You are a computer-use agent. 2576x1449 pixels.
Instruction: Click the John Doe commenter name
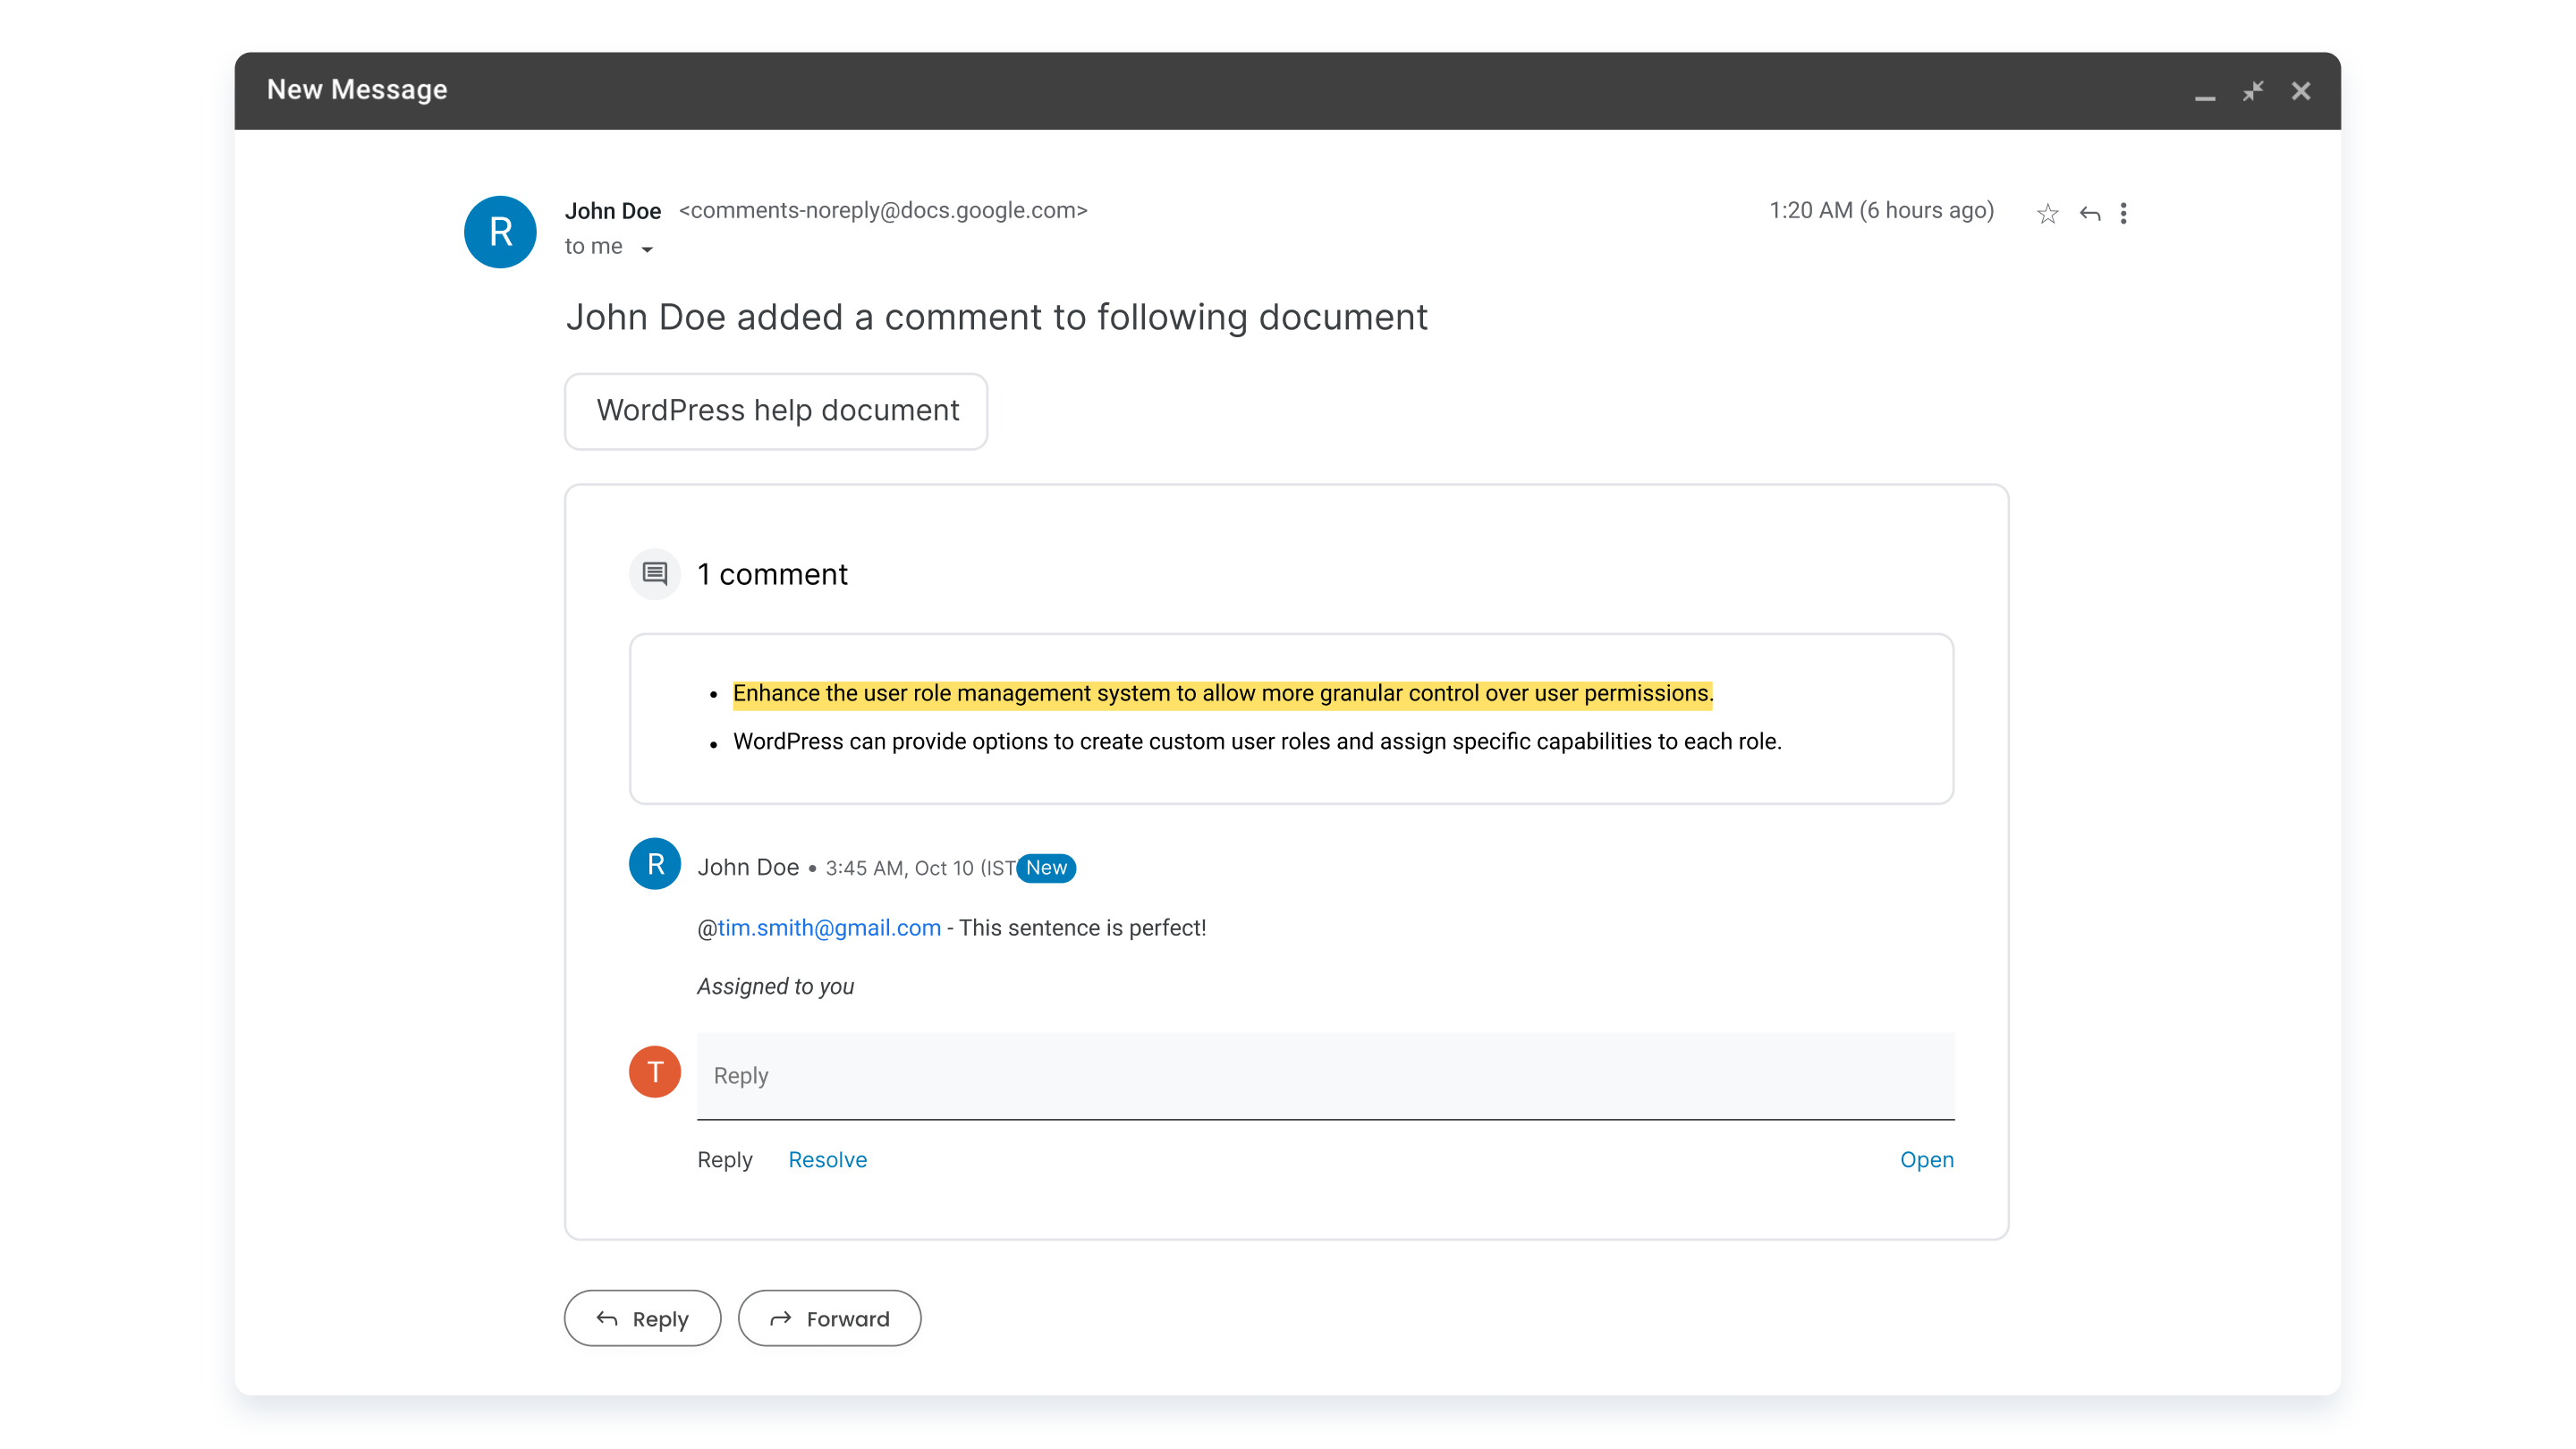748,867
